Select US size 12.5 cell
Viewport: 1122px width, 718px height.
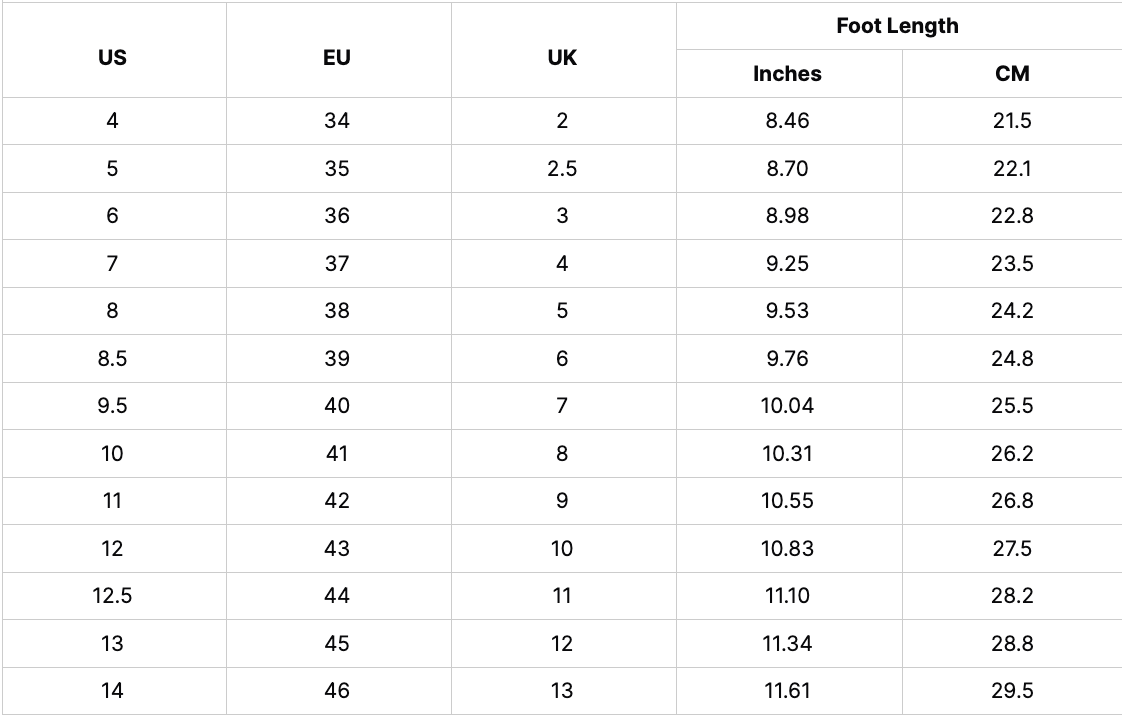pos(113,596)
